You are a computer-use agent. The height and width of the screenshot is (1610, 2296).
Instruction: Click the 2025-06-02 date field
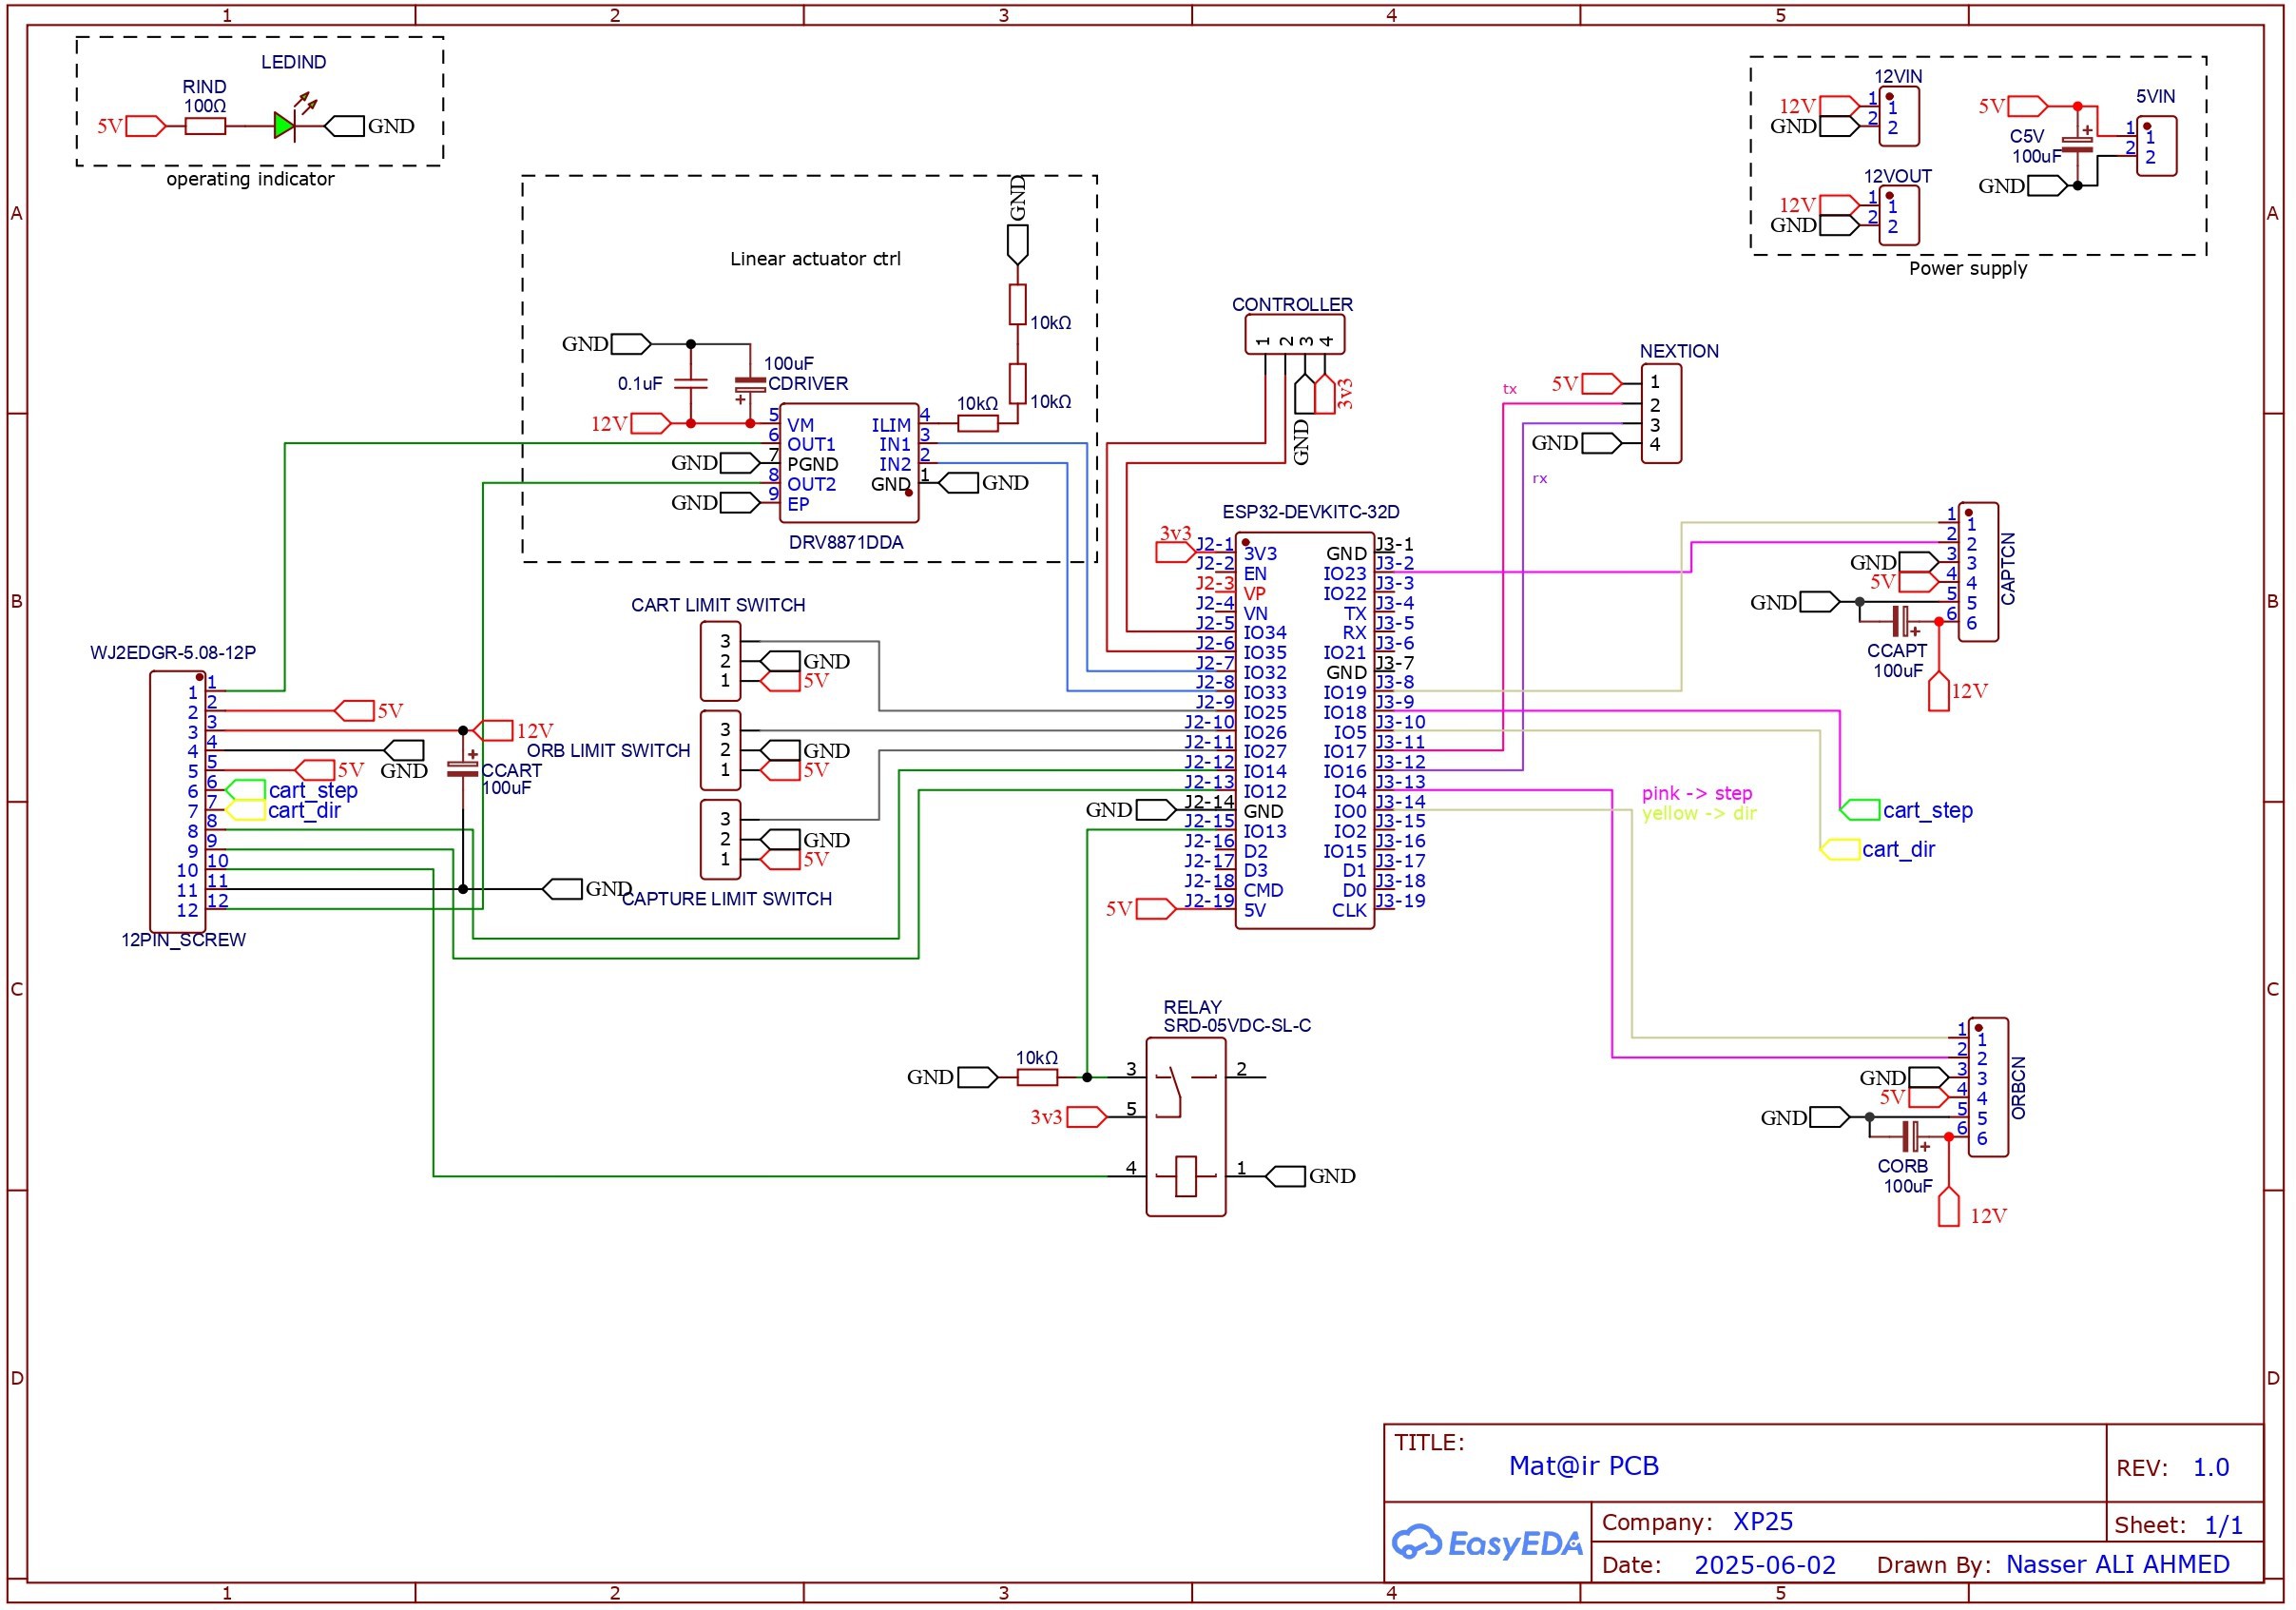pyautogui.click(x=1765, y=1566)
